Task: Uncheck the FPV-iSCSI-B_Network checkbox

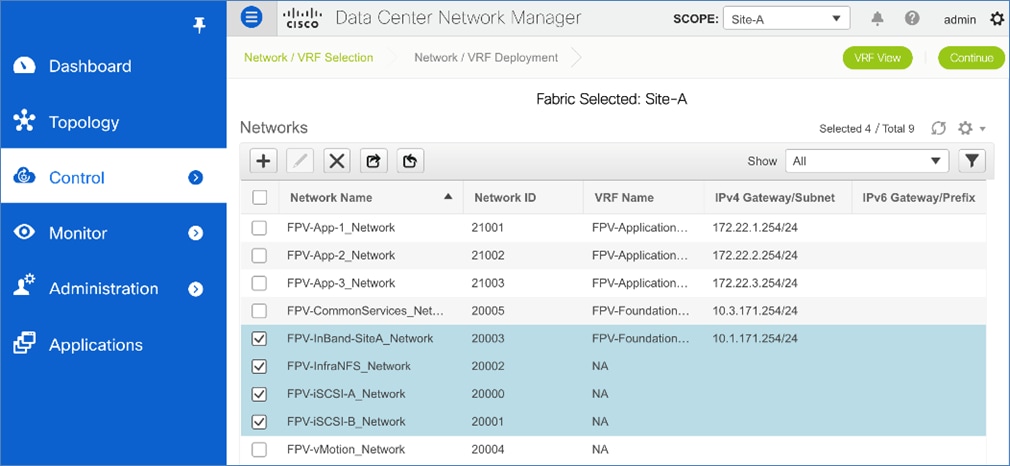Action: [260, 422]
